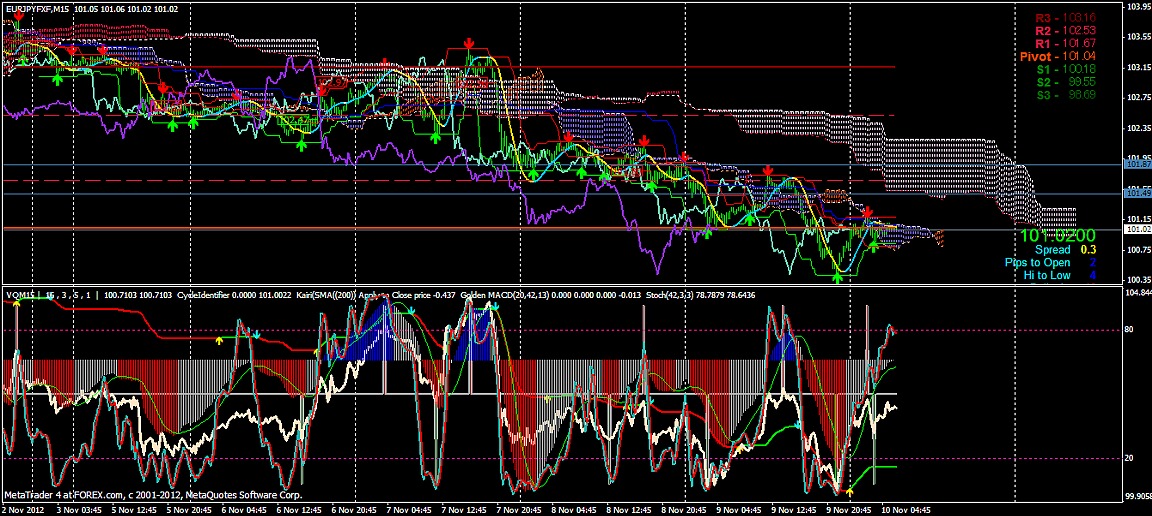Select the Spread 0.3 readout
The width and height of the screenshot is (1152, 516).
pos(1066,249)
